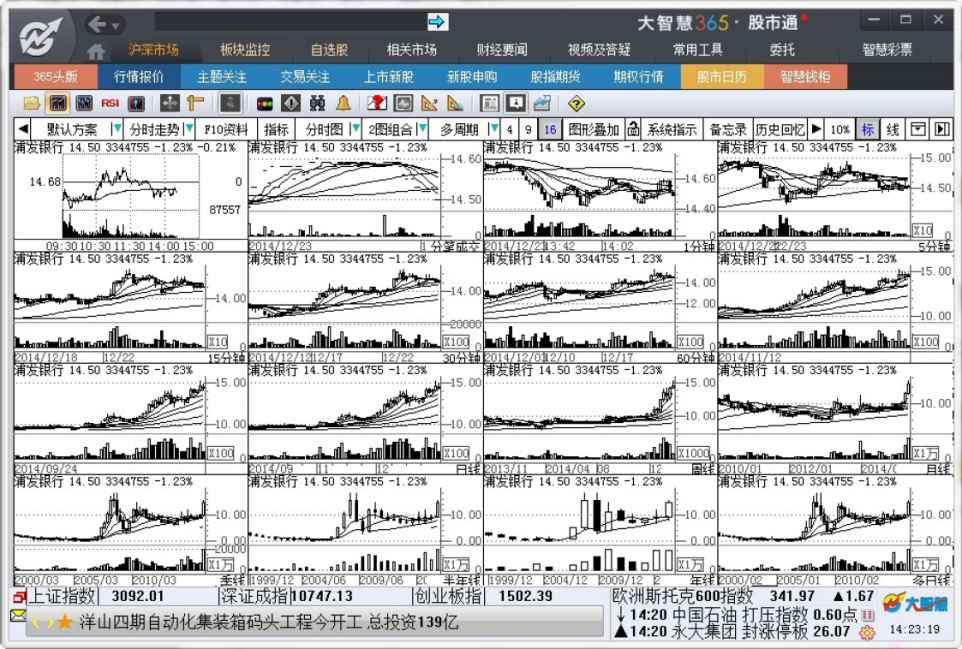This screenshot has width=962, height=649.
Task: Click the skip-to-end arrow button
Action: [x=942, y=129]
